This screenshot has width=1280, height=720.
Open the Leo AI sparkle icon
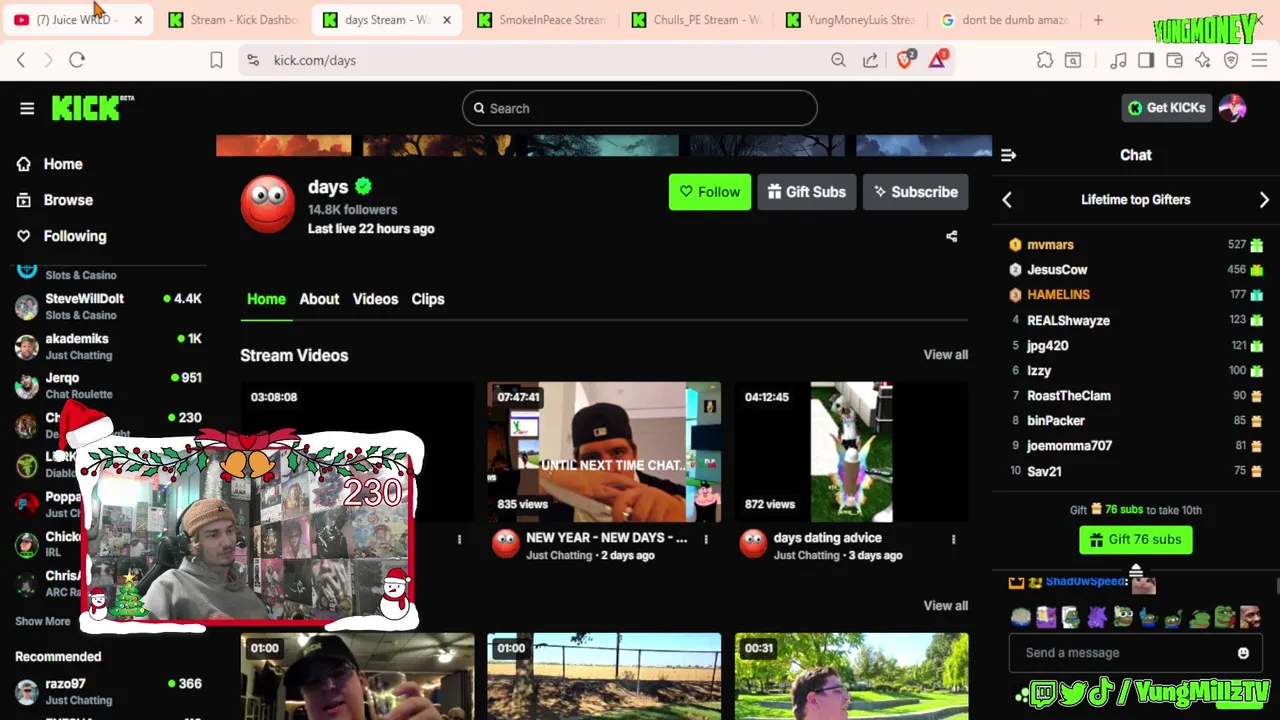click(1202, 60)
